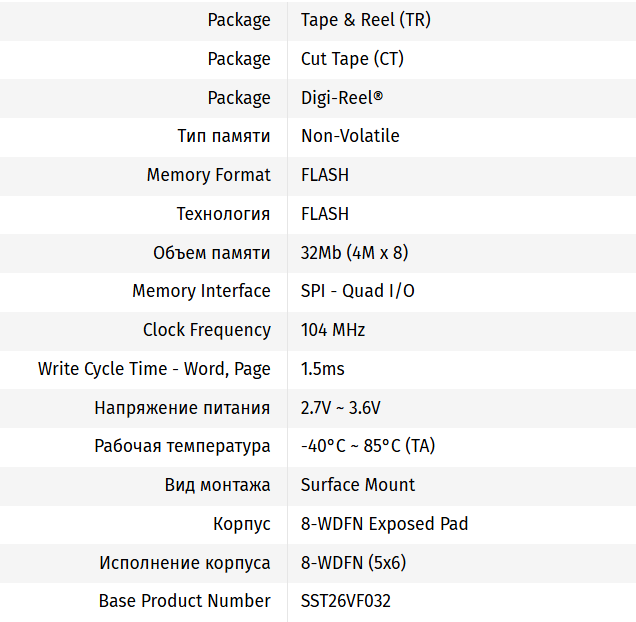Image resolution: width=636 pixels, height=622 pixels.
Task: Select the "32Mb (4M x 8)" value
Action: 354,253
